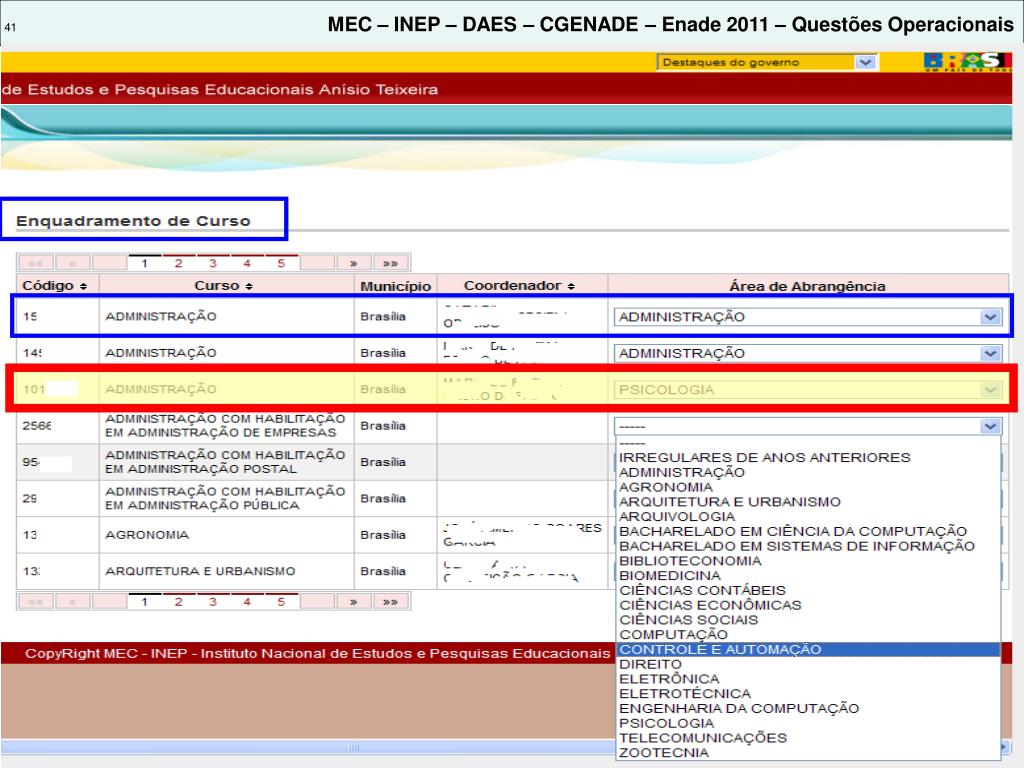1024x768 pixels.
Task: Select BACHARELADO EM CIÊNCIA DA COMPUTAÇÃO option
Action: click(x=808, y=531)
